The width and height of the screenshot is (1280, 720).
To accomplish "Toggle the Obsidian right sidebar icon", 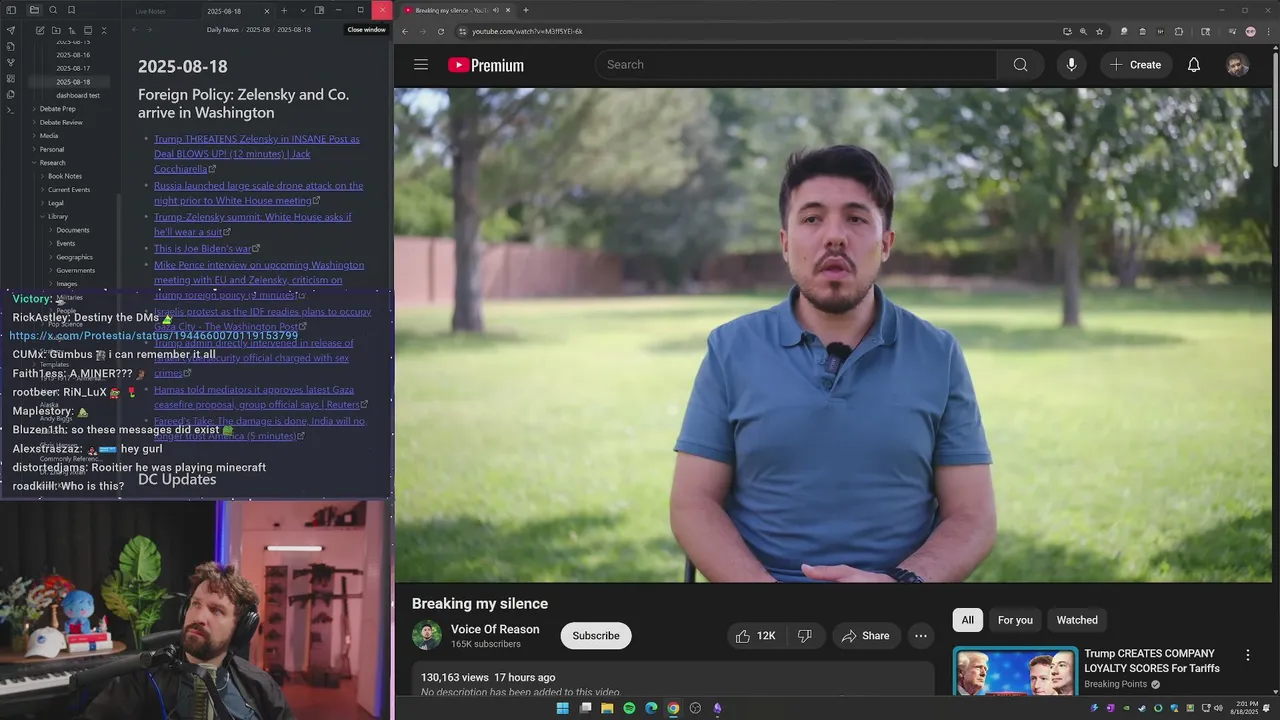I will (319, 10).
